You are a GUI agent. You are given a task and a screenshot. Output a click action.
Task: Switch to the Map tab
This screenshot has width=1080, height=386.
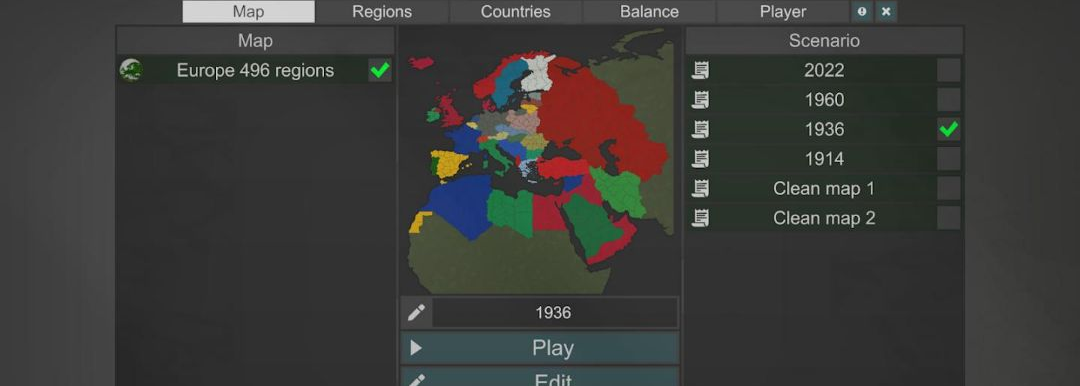[x=249, y=12]
